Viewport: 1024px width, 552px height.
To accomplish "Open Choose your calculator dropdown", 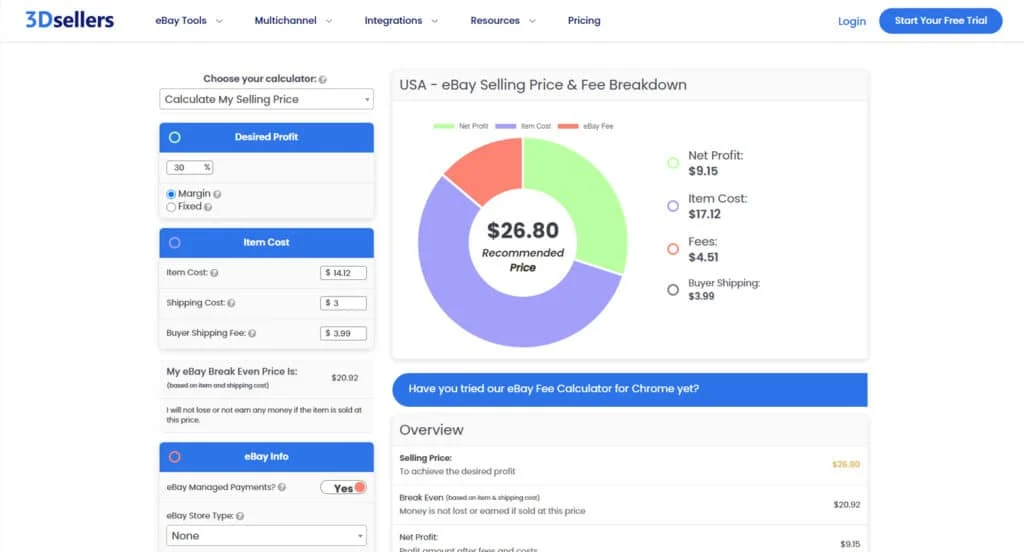I will click(266, 99).
